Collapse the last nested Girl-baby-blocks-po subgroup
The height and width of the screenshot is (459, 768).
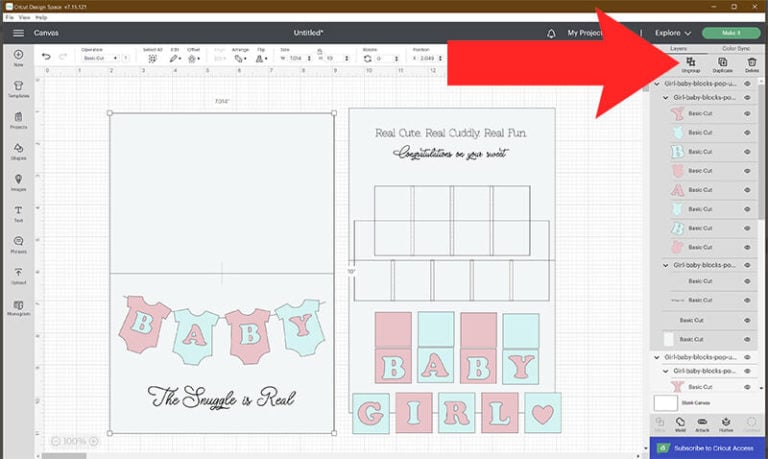(665, 371)
